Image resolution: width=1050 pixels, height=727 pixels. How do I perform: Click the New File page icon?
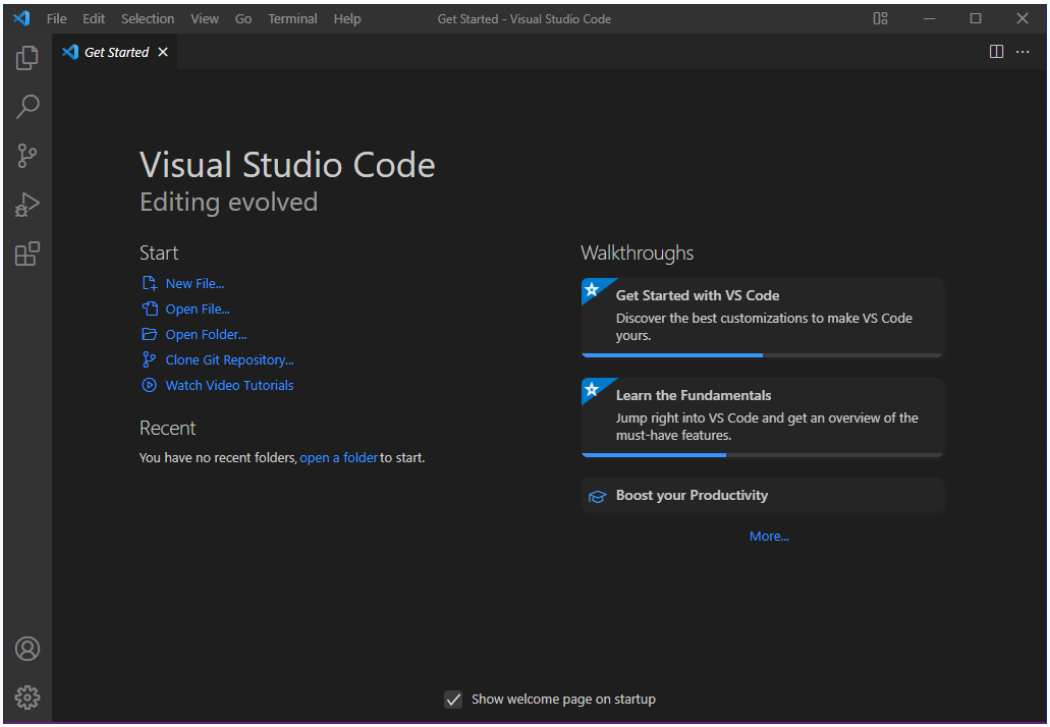[149, 283]
